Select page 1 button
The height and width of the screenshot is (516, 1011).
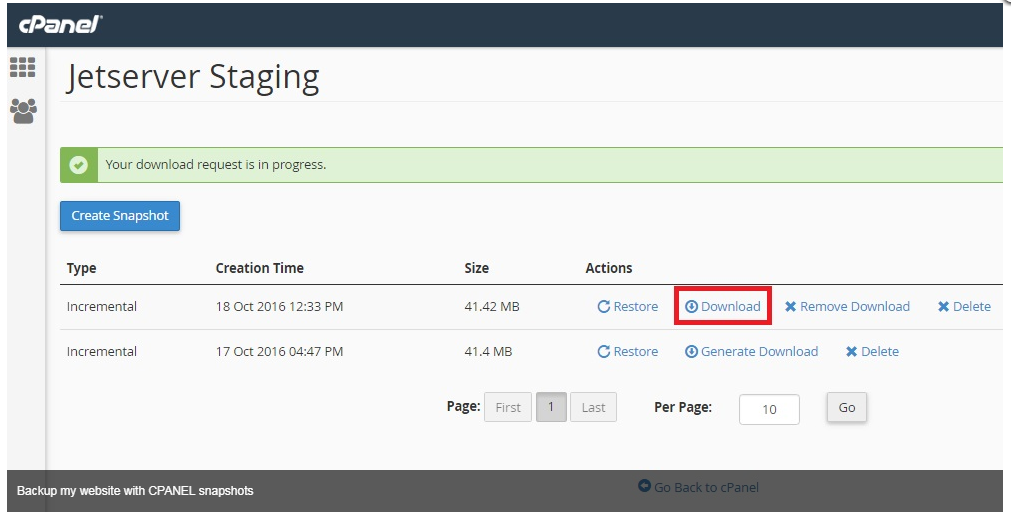point(551,407)
